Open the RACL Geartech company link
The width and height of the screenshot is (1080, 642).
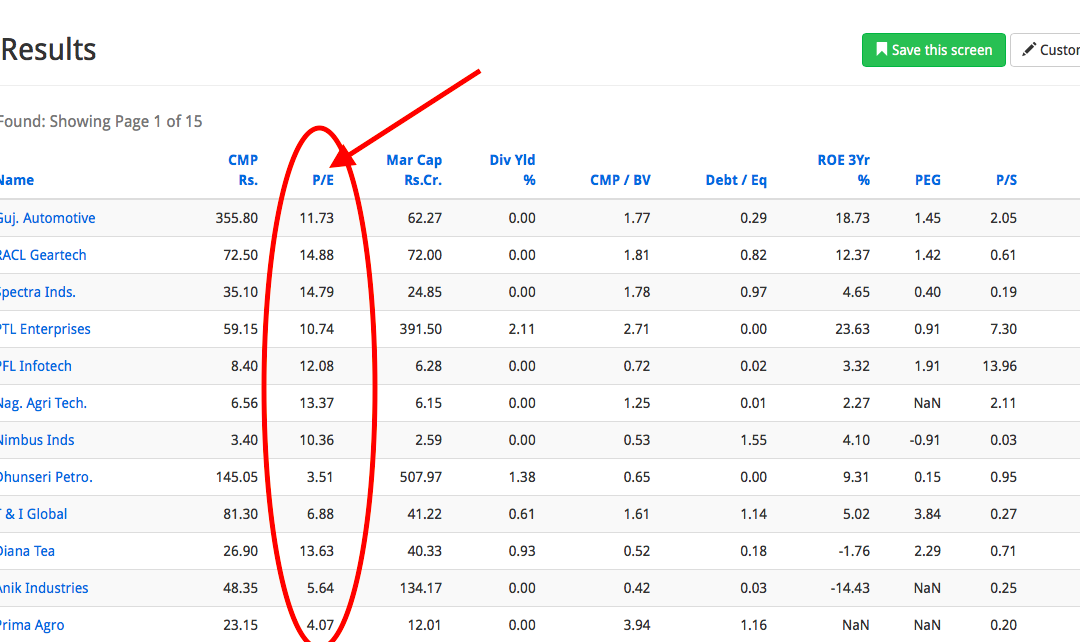click(x=43, y=255)
